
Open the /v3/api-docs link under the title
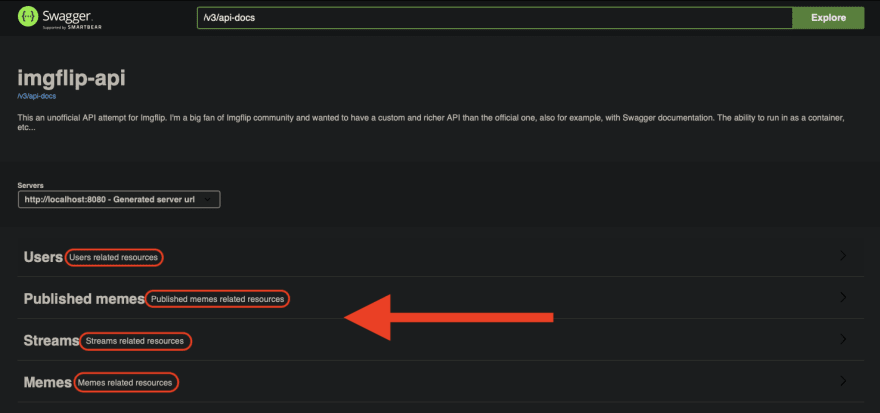(x=36, y=96)
